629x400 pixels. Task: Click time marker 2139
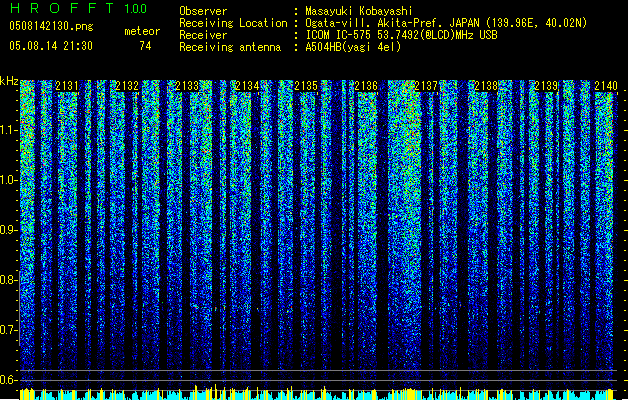click(x=546, y=86)
